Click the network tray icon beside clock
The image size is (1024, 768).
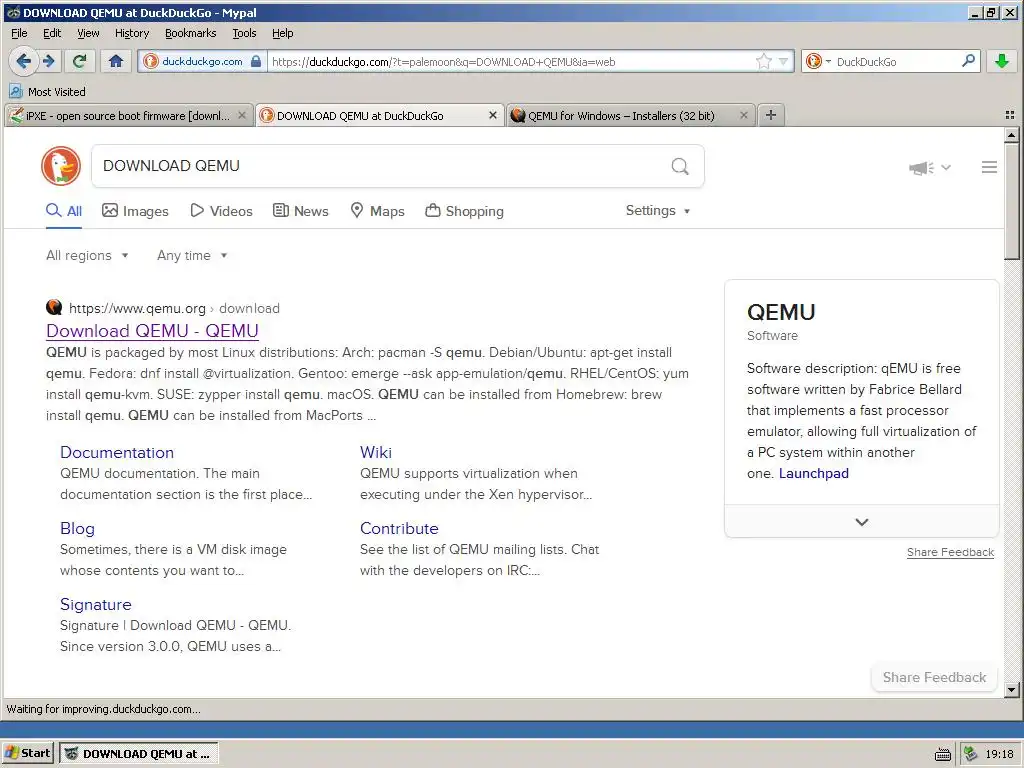[x=970, y=754]
